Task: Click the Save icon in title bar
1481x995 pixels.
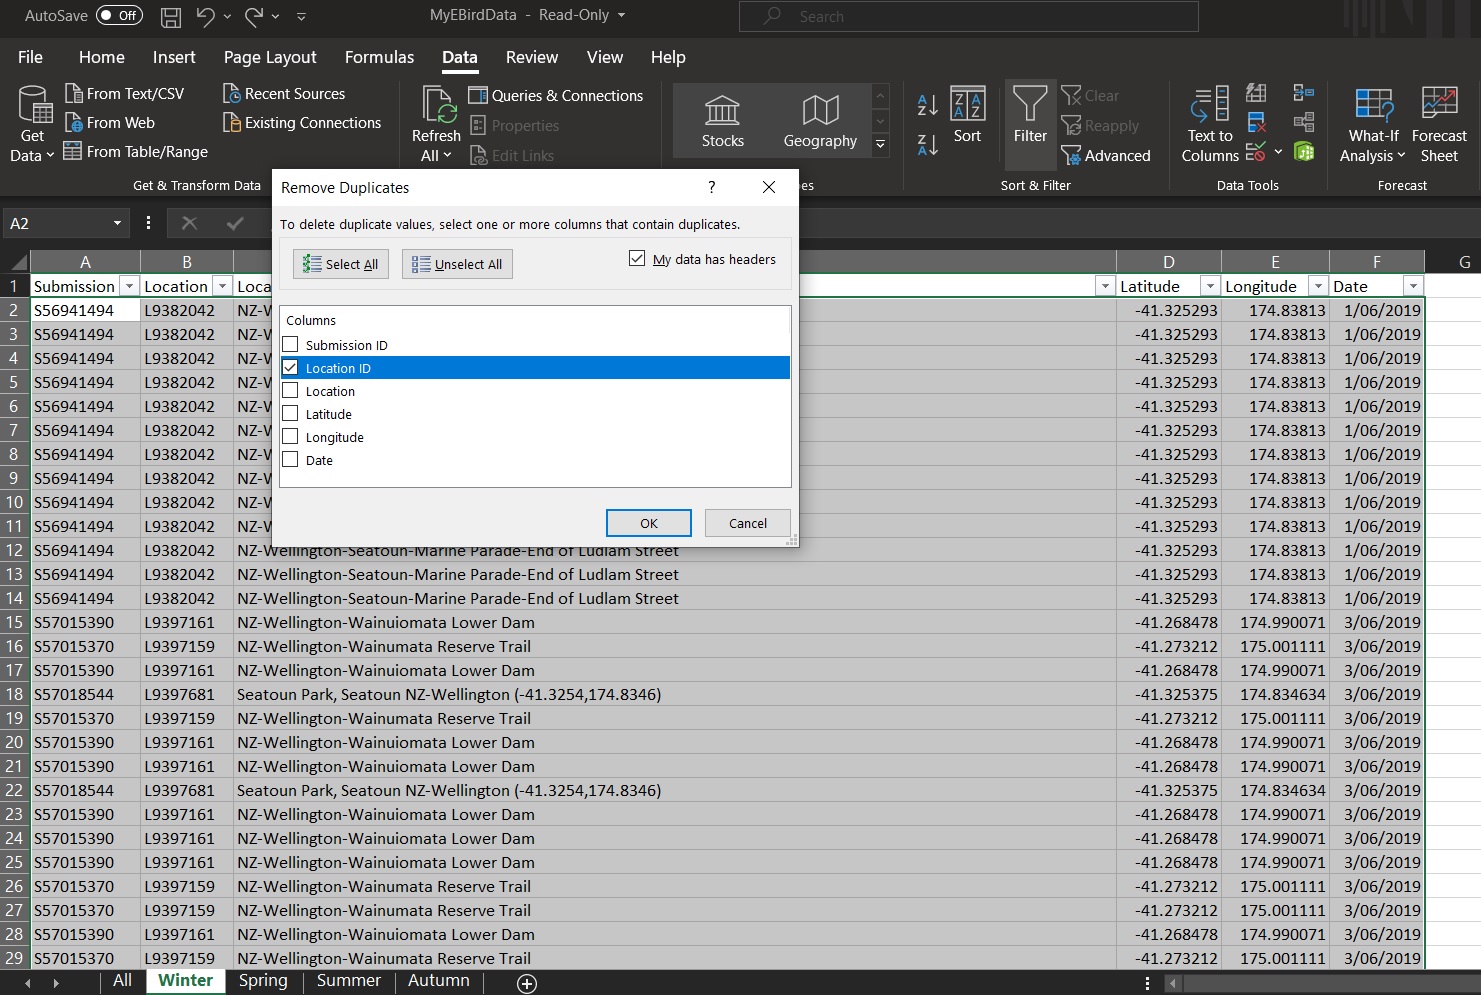Action: point(171,16)
